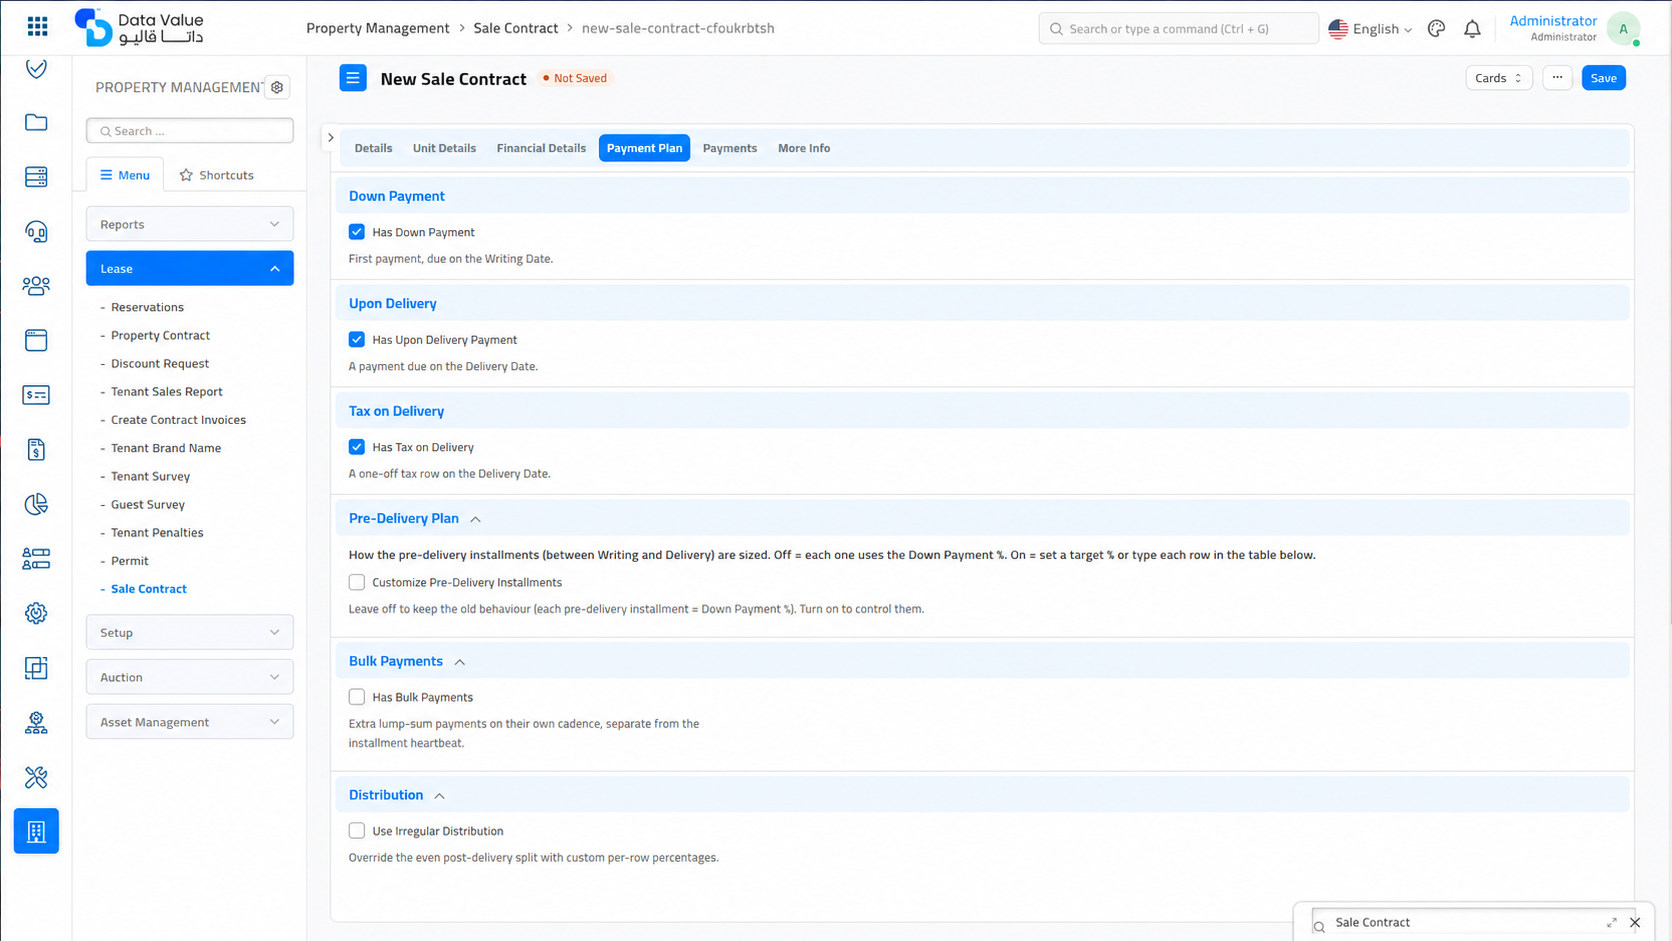The image size is (1672, 941).
Task: Open Tenant Sales Report menu item
Action: click(x=167, y=392)
